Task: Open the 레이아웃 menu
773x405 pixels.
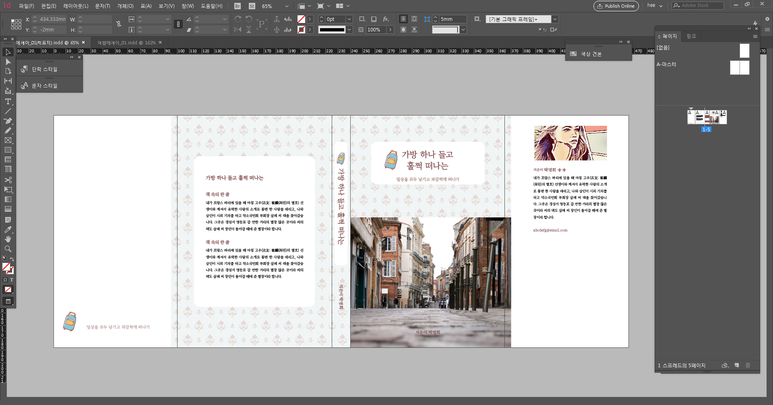Action: [76, 6]
